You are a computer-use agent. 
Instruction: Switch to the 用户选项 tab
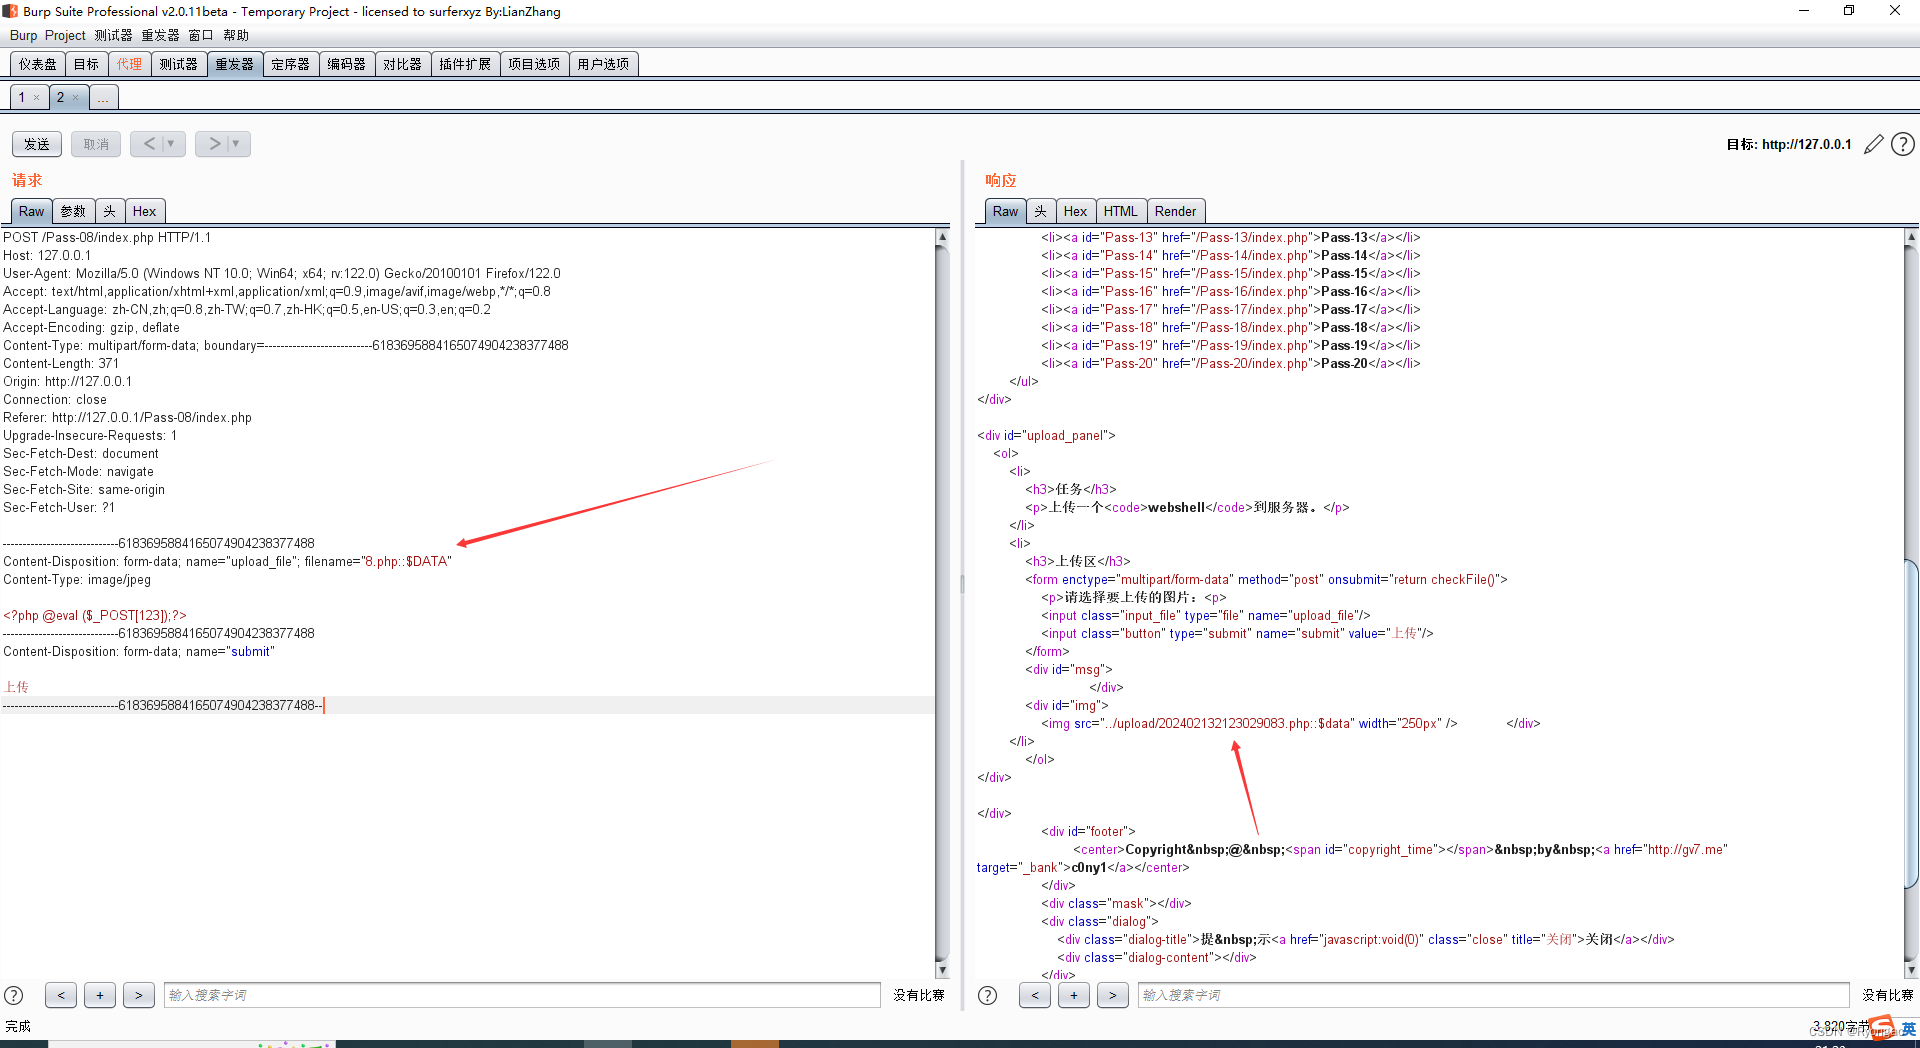[x=603, y=64]
